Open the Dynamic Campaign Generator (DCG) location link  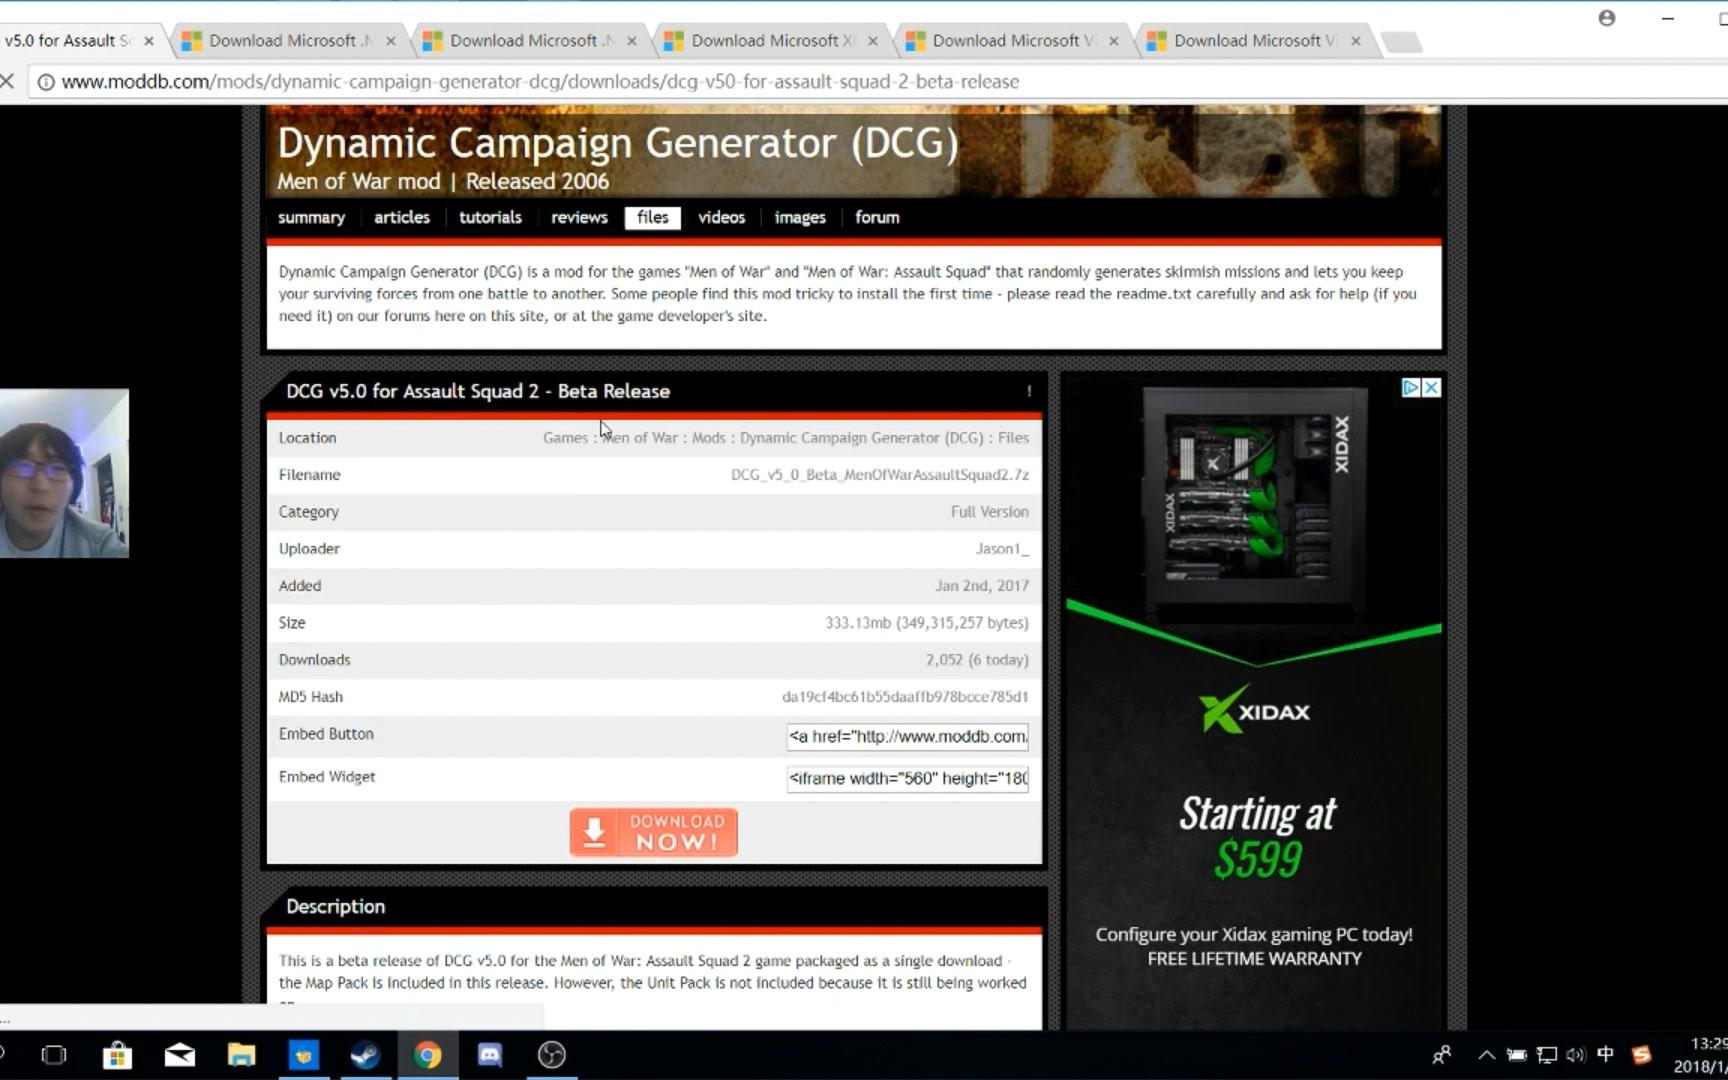861,438
